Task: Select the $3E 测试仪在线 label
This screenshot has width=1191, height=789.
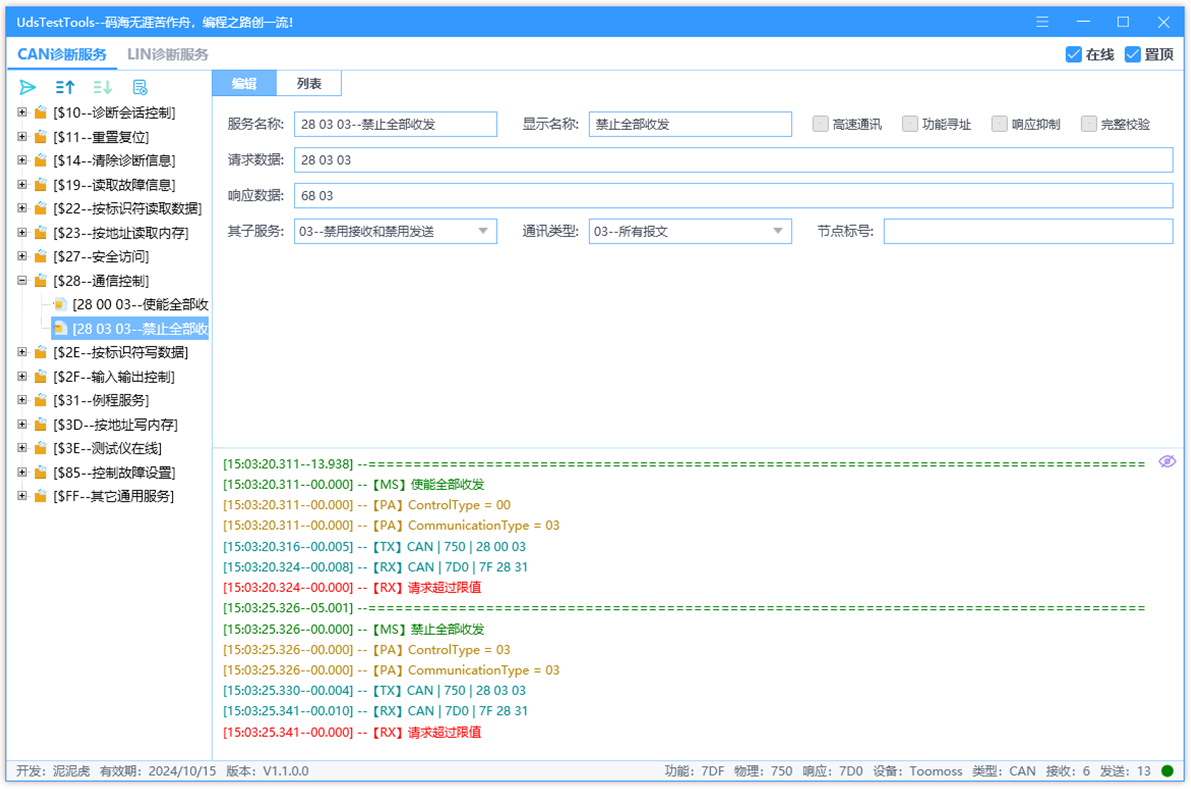Action: [107, 449]
